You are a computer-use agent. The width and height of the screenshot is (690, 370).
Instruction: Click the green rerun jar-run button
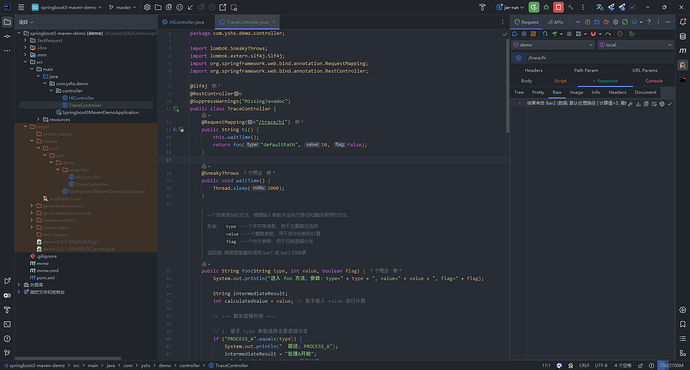tap(534, 7)
